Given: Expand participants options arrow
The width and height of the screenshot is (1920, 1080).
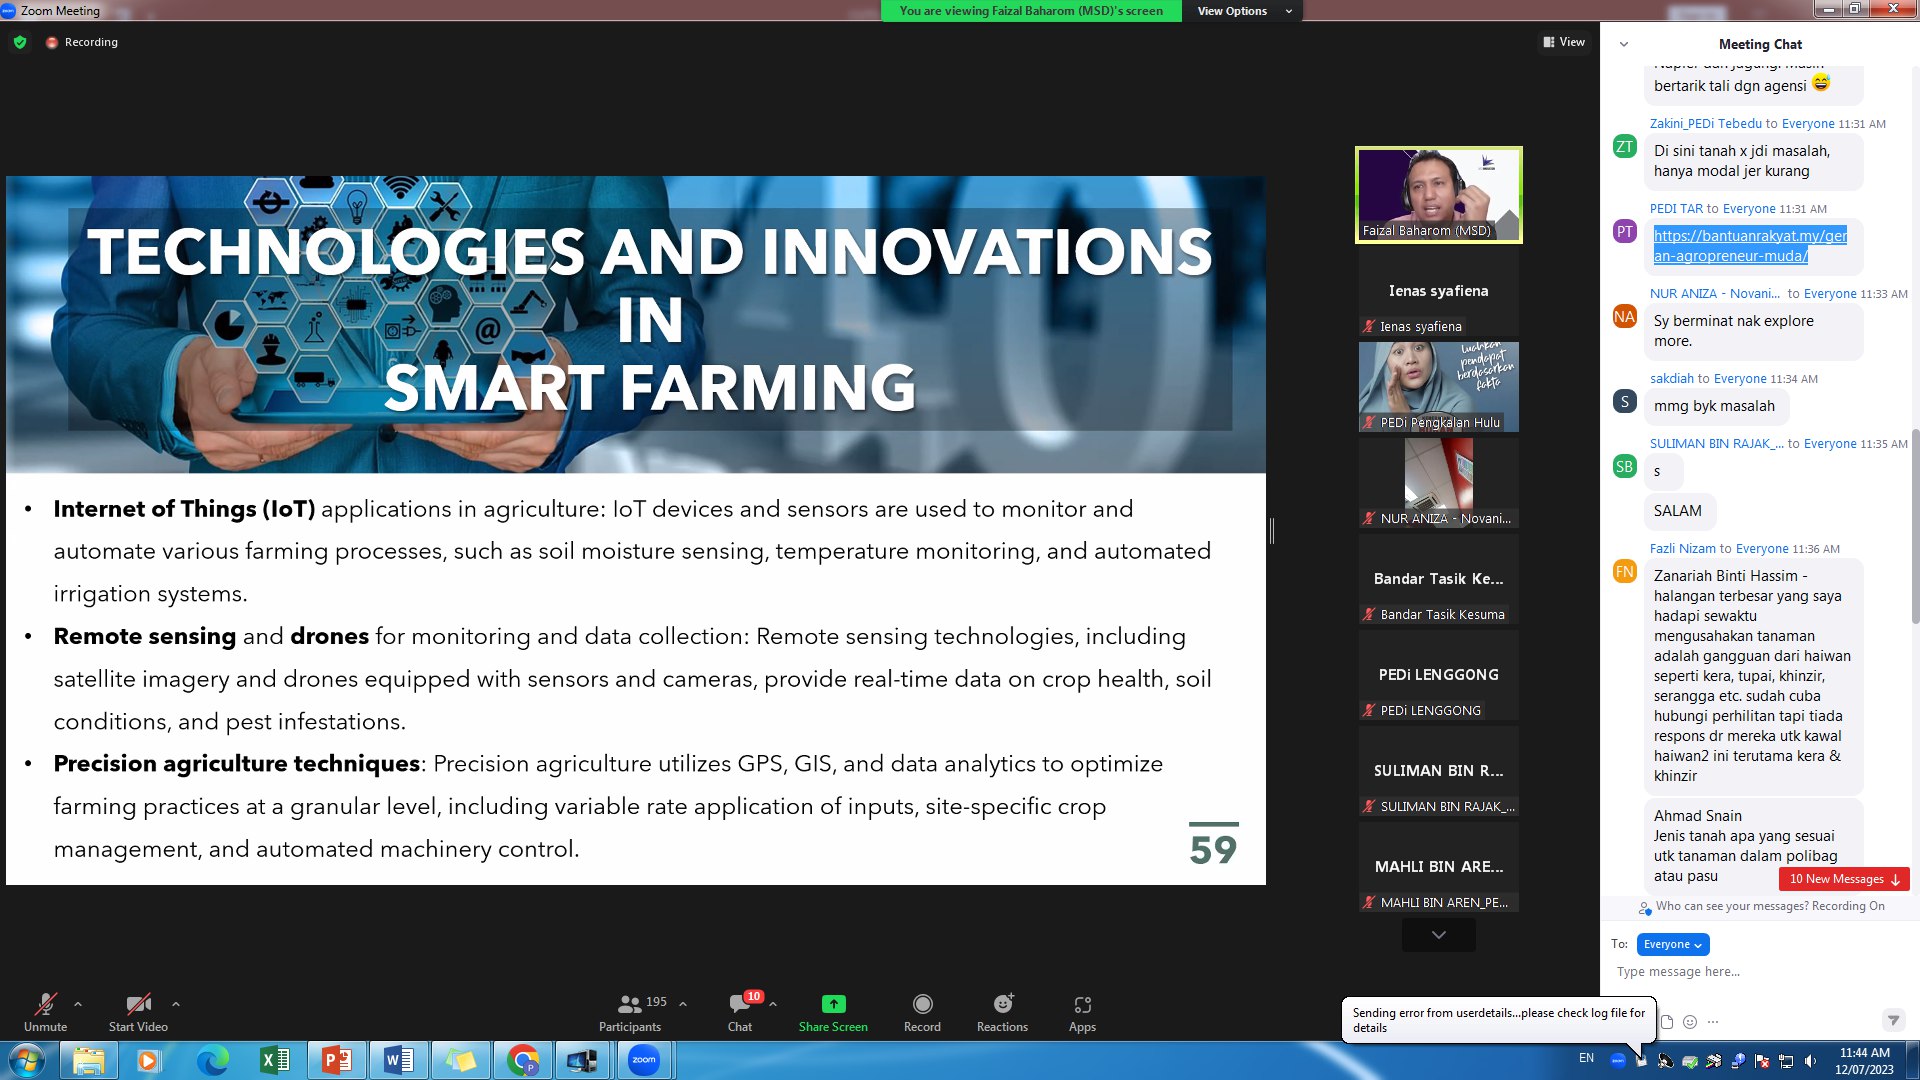Looking at the screenshot, I should pos(683,1004).
